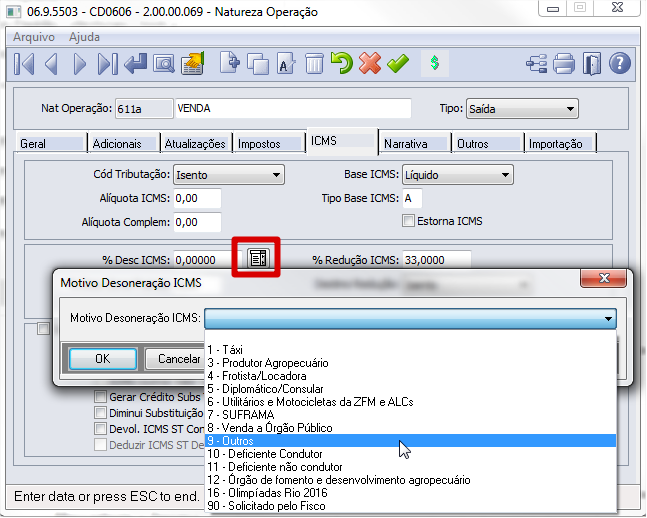
Task: Expand the Cód Tributação dropdown
Action: pos(229,175)
